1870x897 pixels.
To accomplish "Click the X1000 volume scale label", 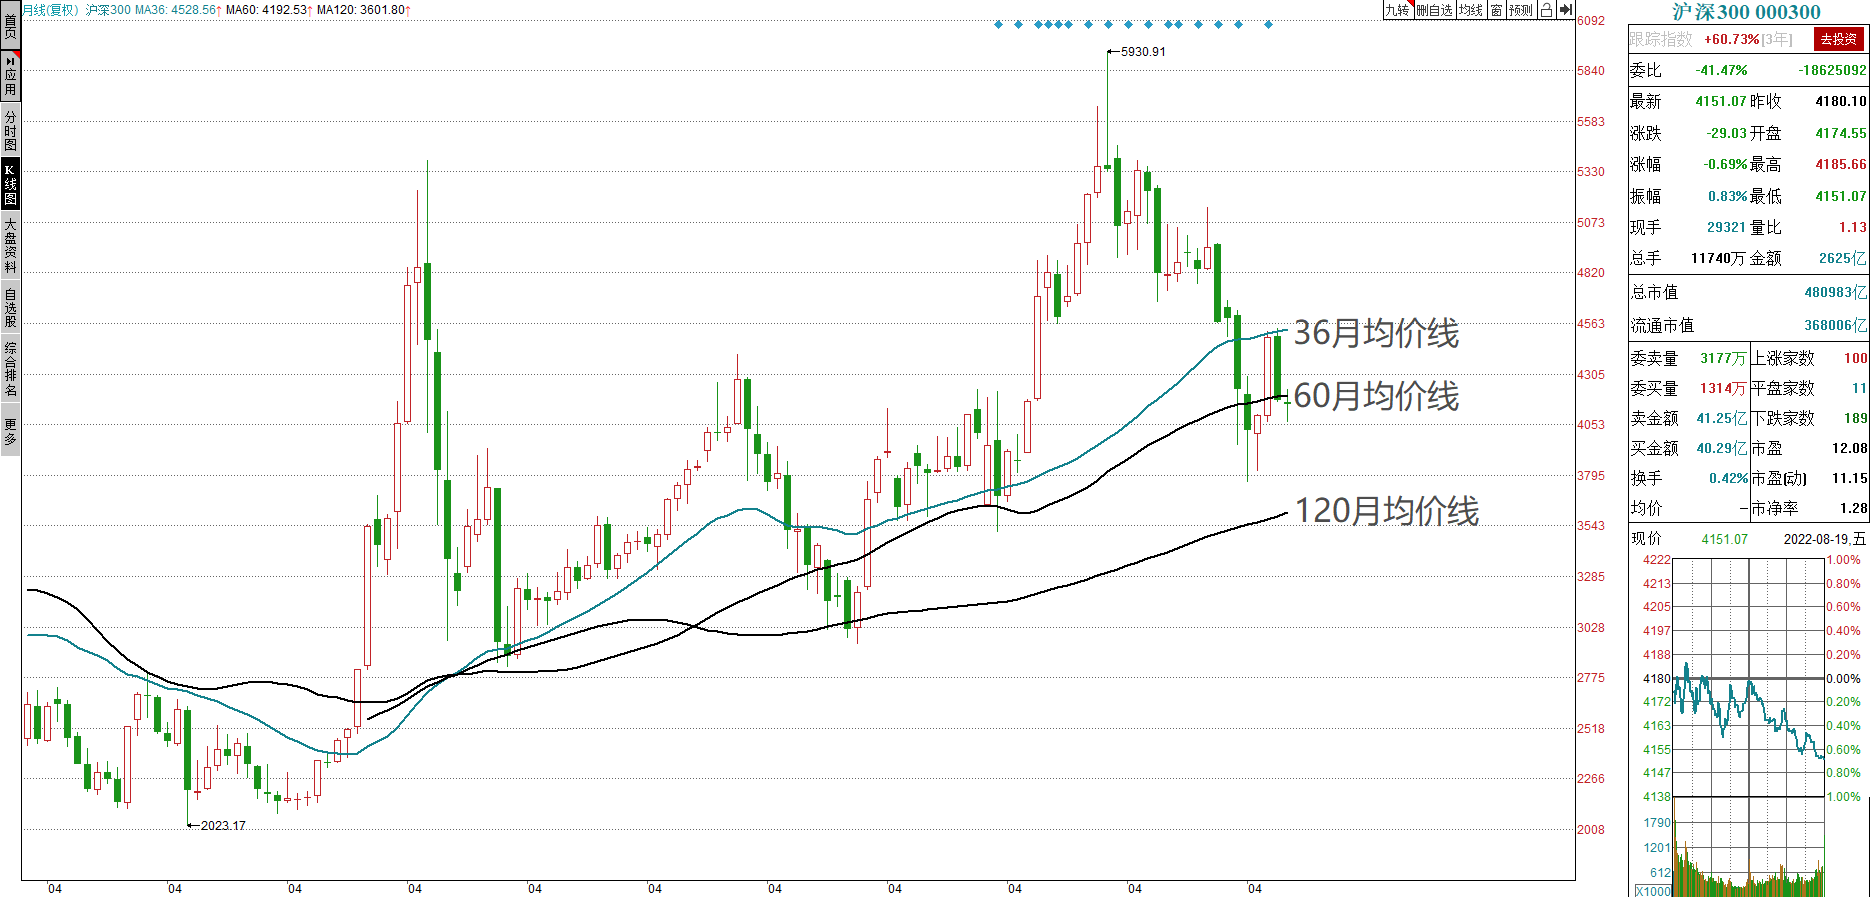I will pyautogui.click(x=1653, y=890).
